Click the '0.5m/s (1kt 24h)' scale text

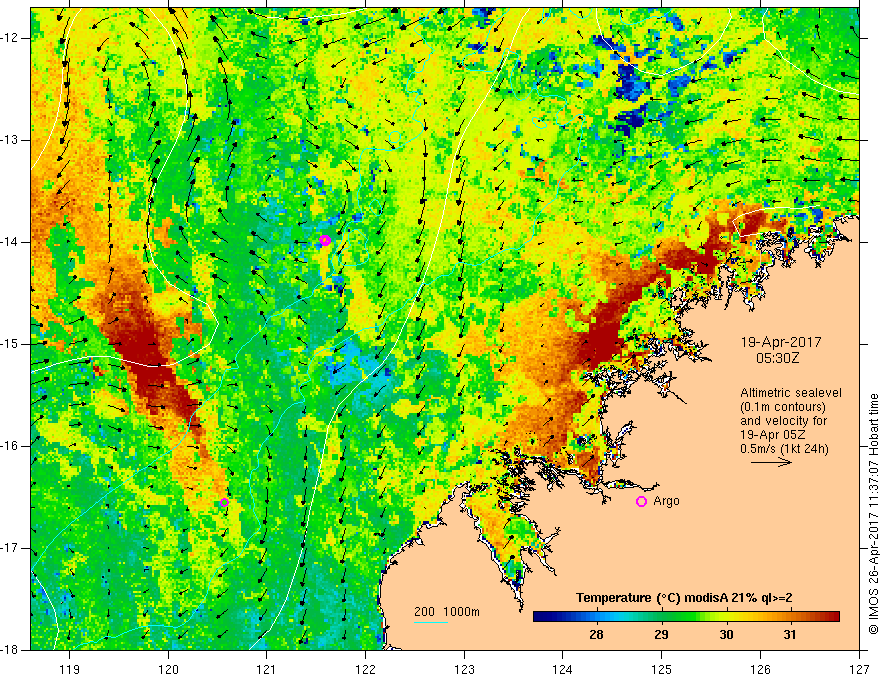tap(784, 449)
